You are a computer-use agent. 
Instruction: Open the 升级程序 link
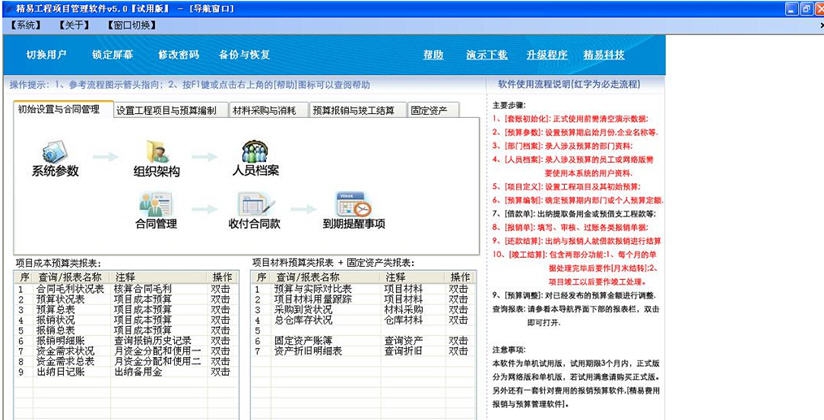tap(547, 55)
